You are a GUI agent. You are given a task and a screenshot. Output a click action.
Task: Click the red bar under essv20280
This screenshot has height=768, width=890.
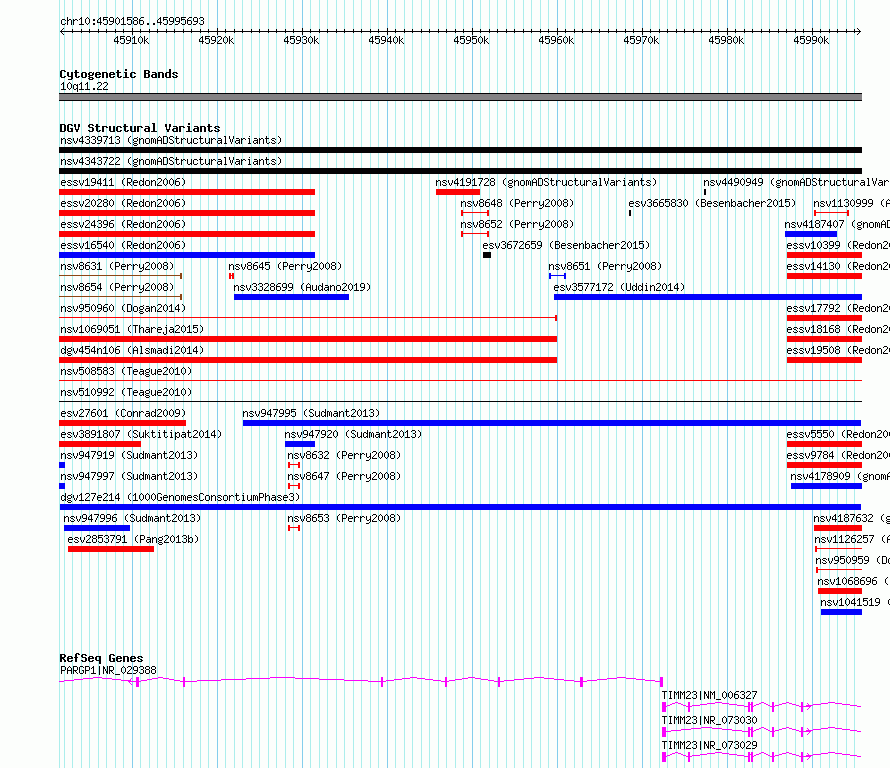187,213
